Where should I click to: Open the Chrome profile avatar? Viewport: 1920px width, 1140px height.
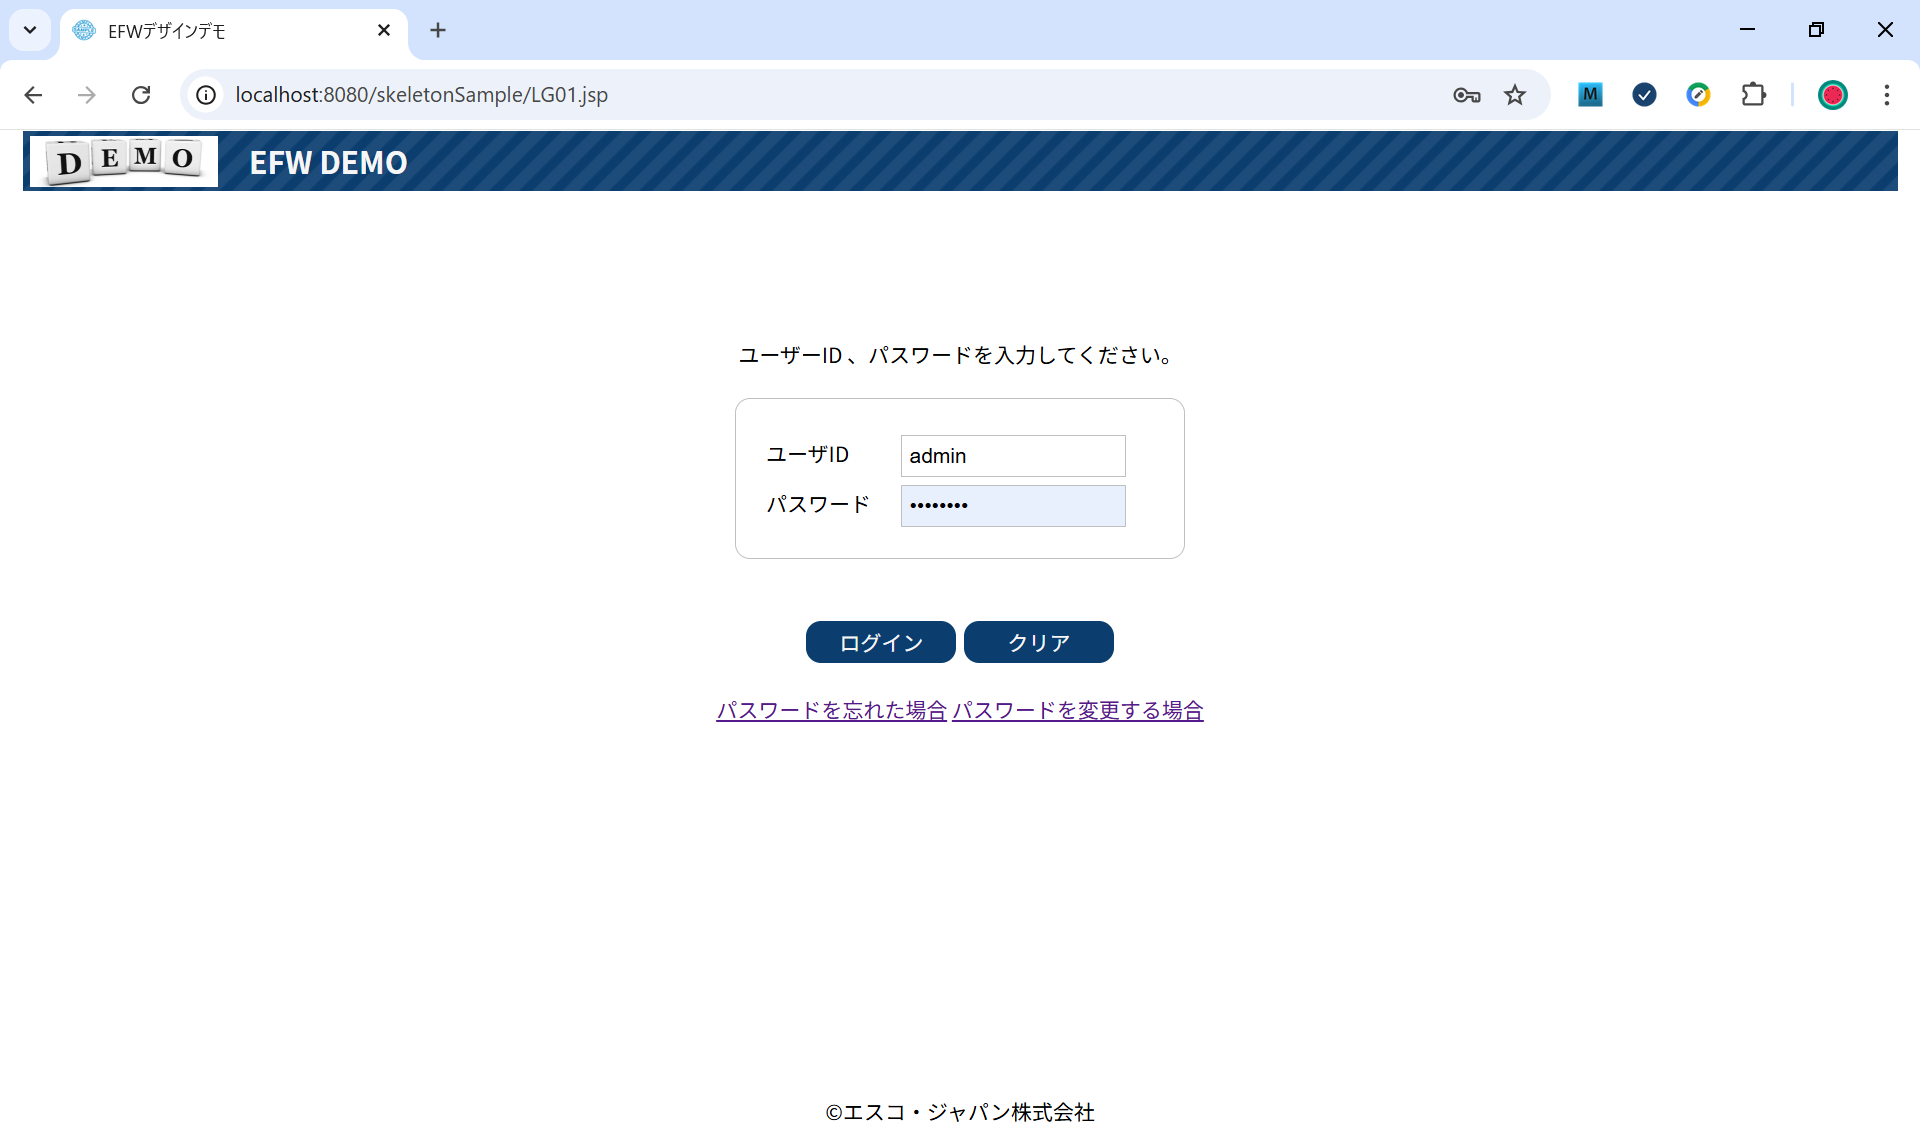coord(1832,95)
